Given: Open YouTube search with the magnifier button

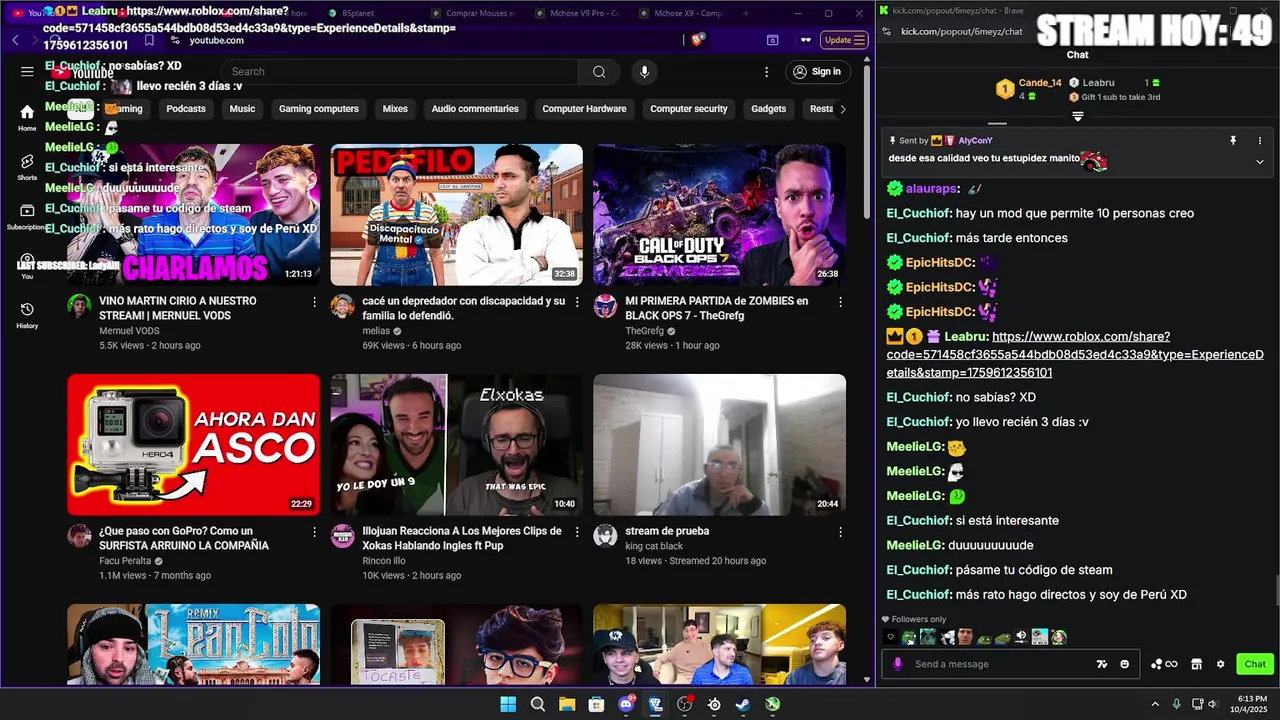Looking at the screenshot, I should [x=598, y=72].
